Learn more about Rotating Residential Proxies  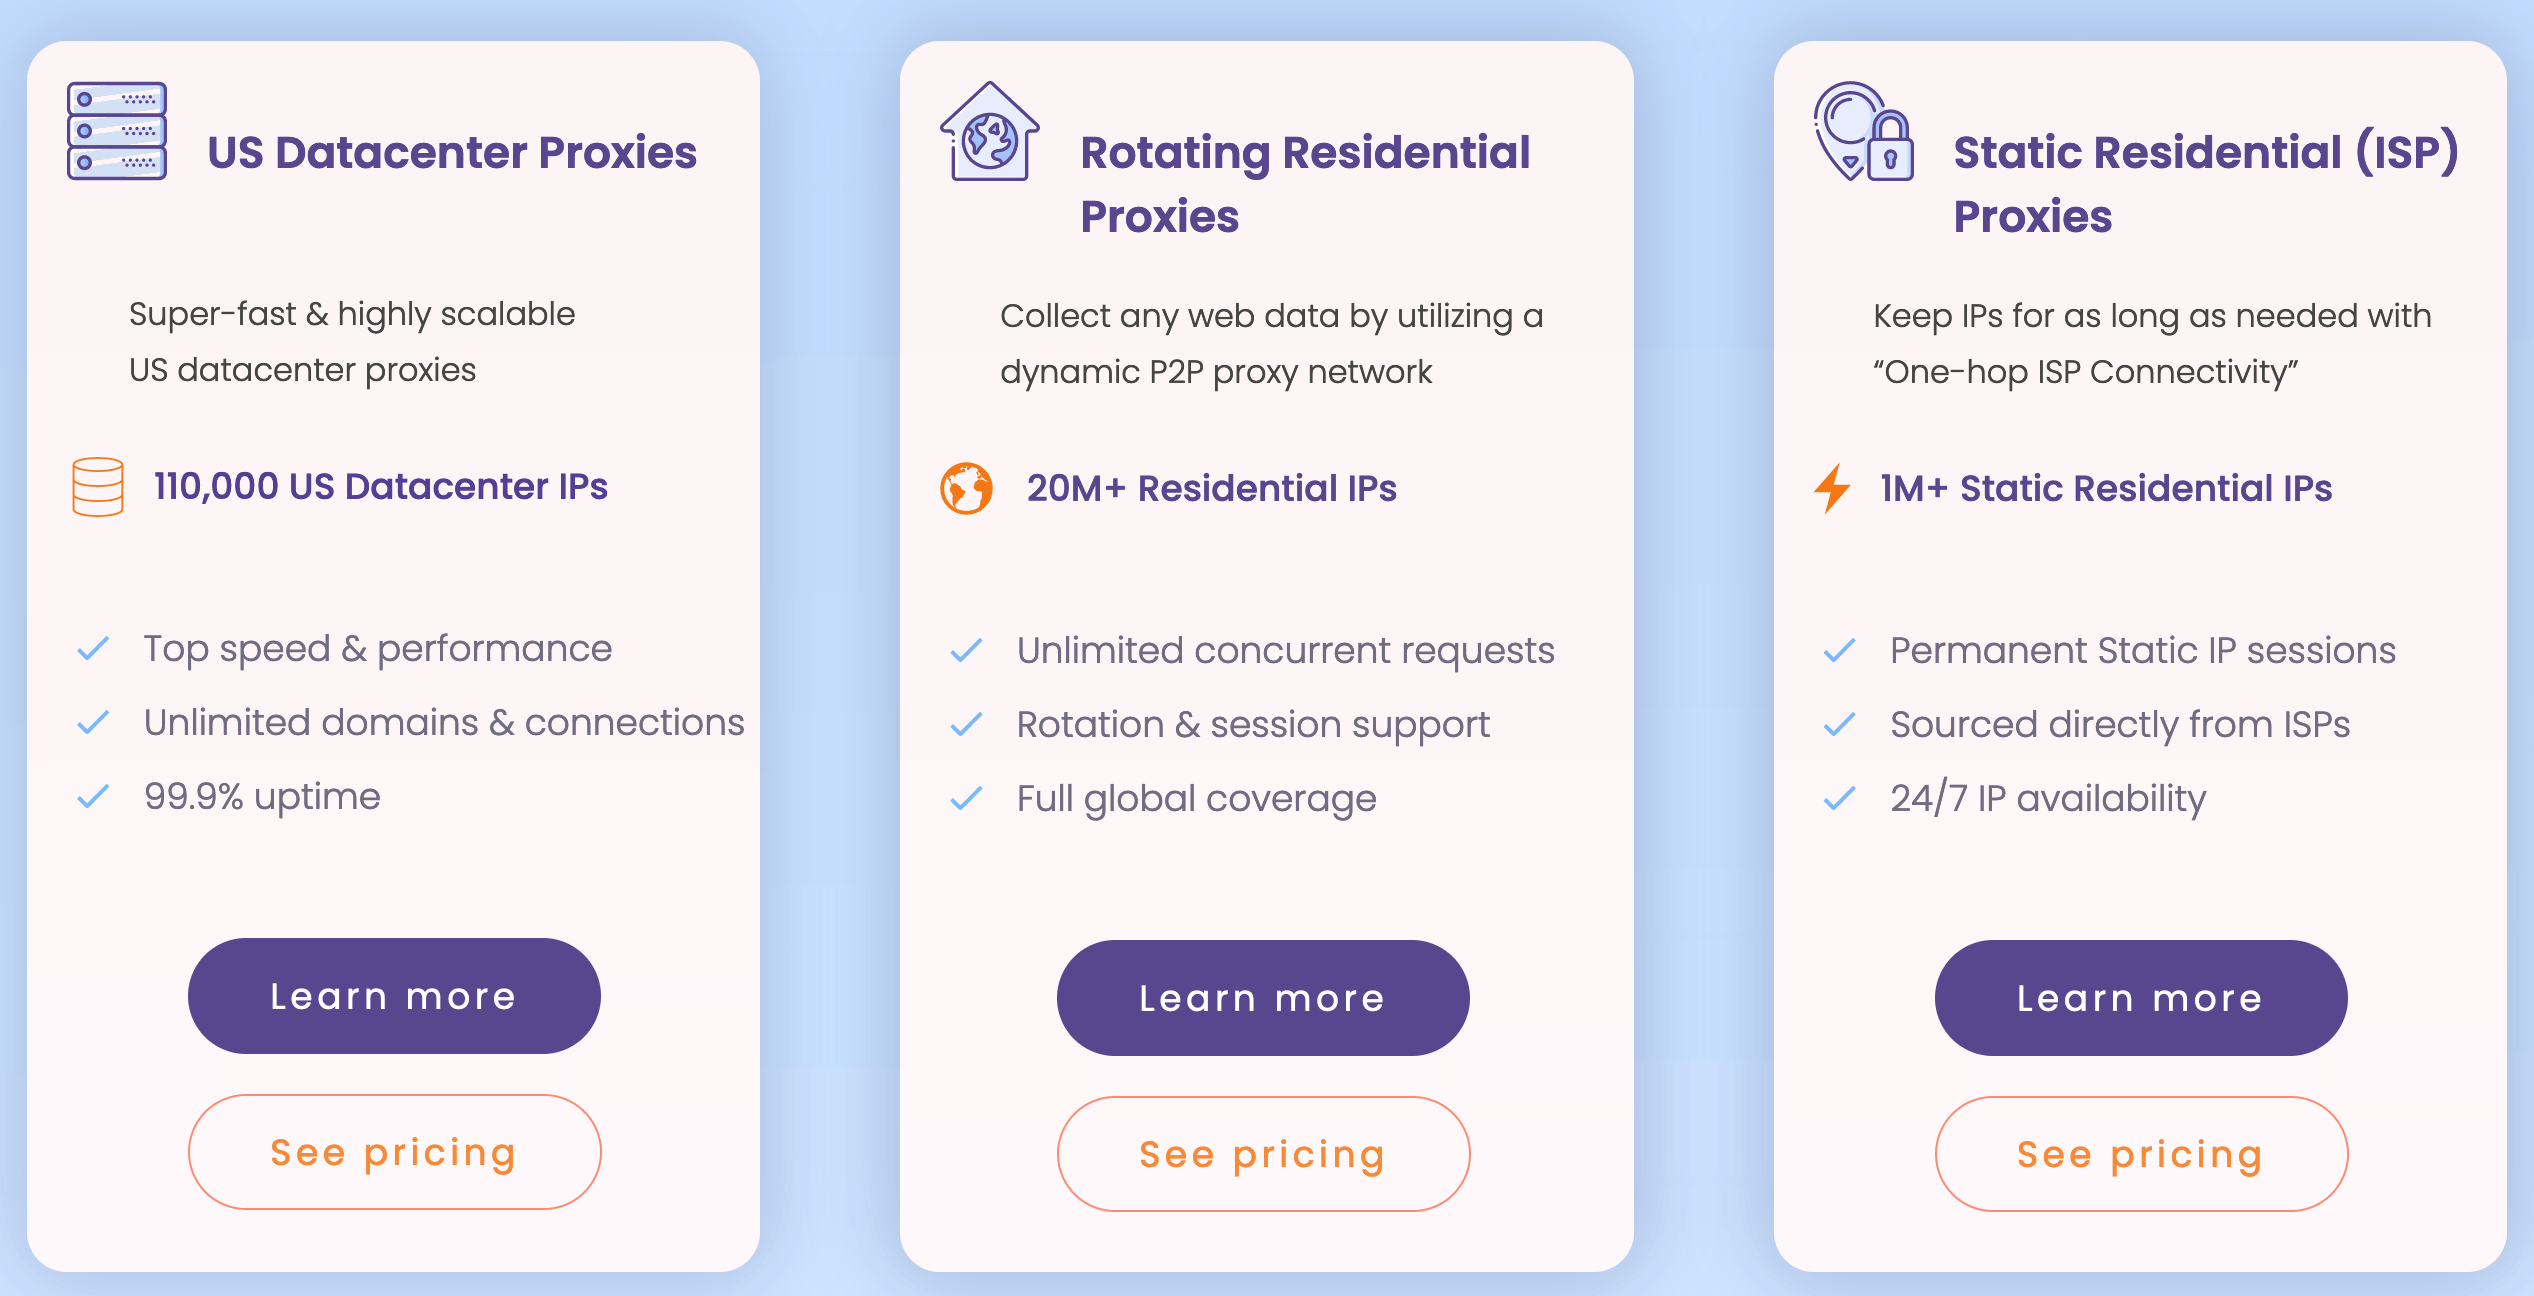(x=1263, y=998)
